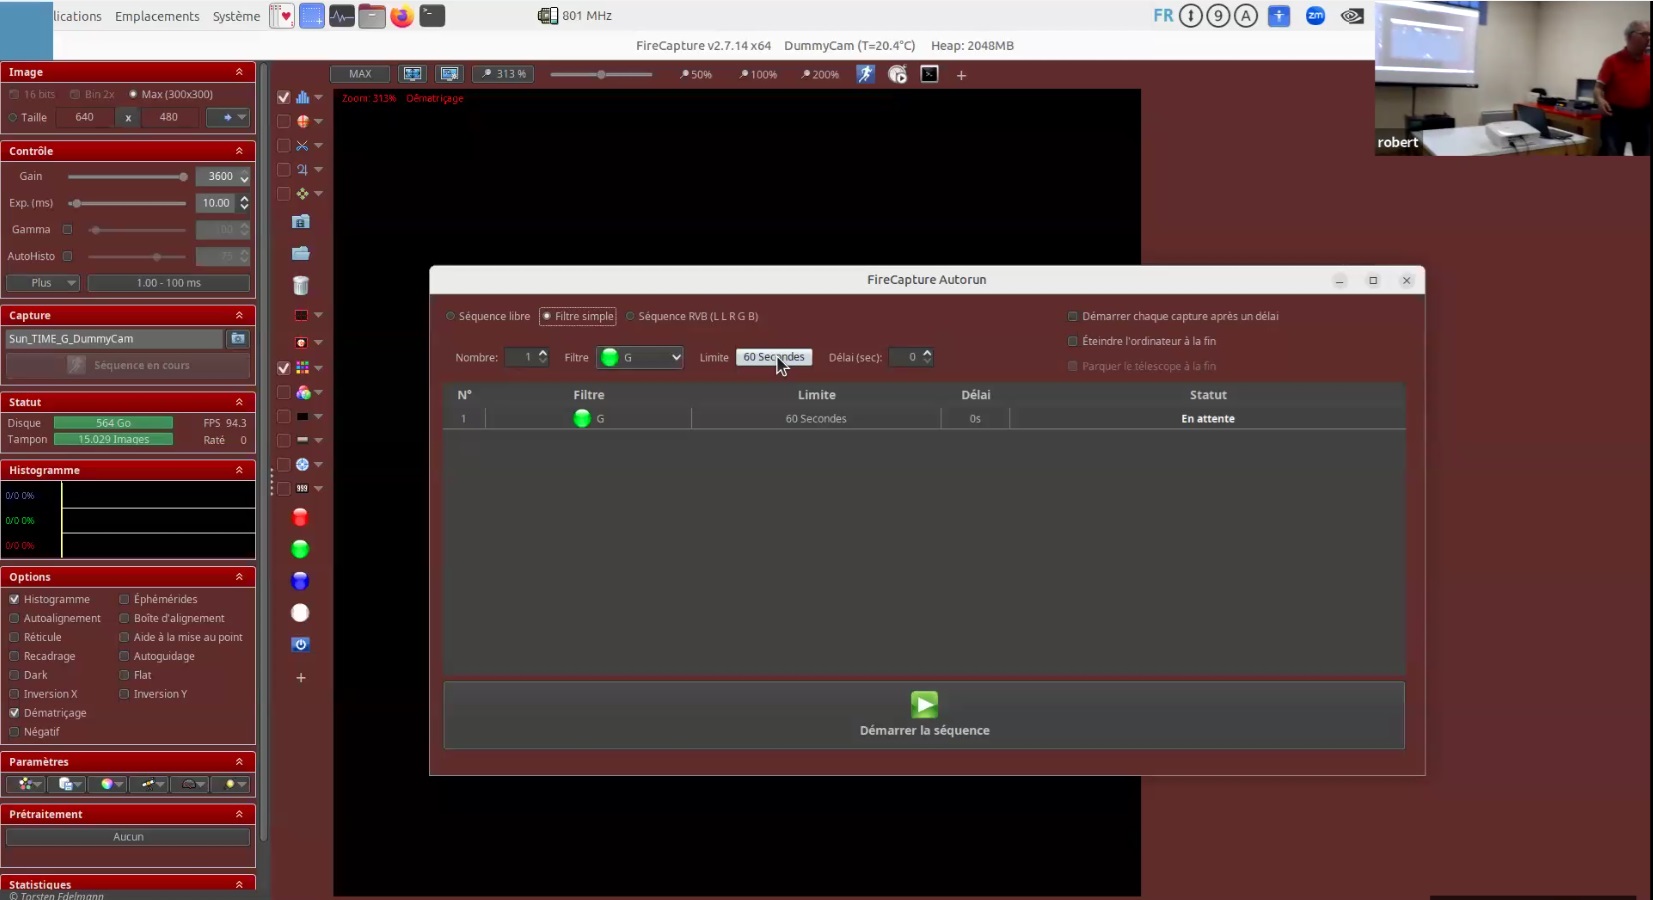Select the blue filter ball

[x=300, y=581]
